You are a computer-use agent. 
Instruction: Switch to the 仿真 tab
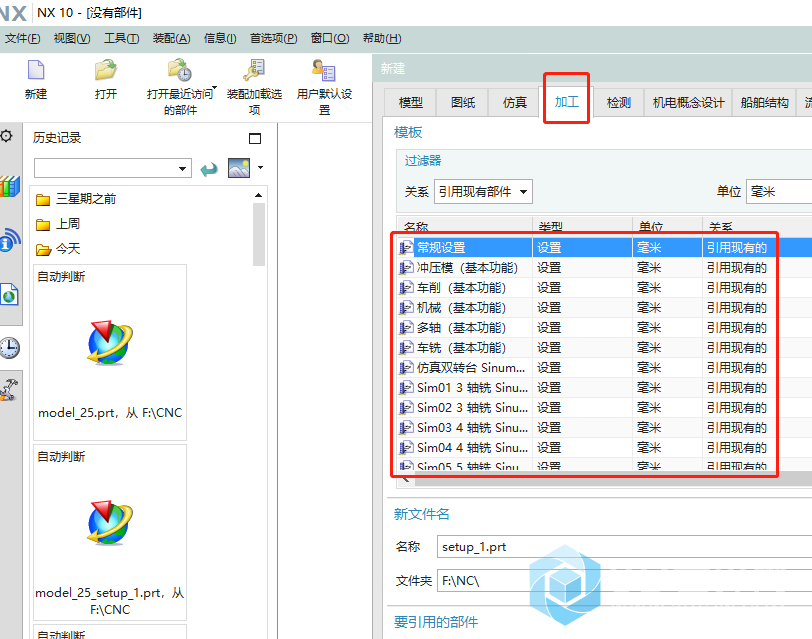[x=515, y=103]
